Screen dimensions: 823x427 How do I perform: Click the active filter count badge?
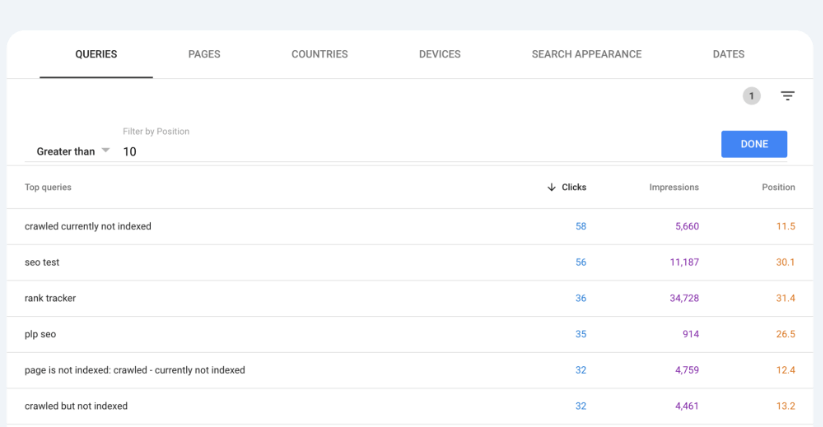click(751, 96)
